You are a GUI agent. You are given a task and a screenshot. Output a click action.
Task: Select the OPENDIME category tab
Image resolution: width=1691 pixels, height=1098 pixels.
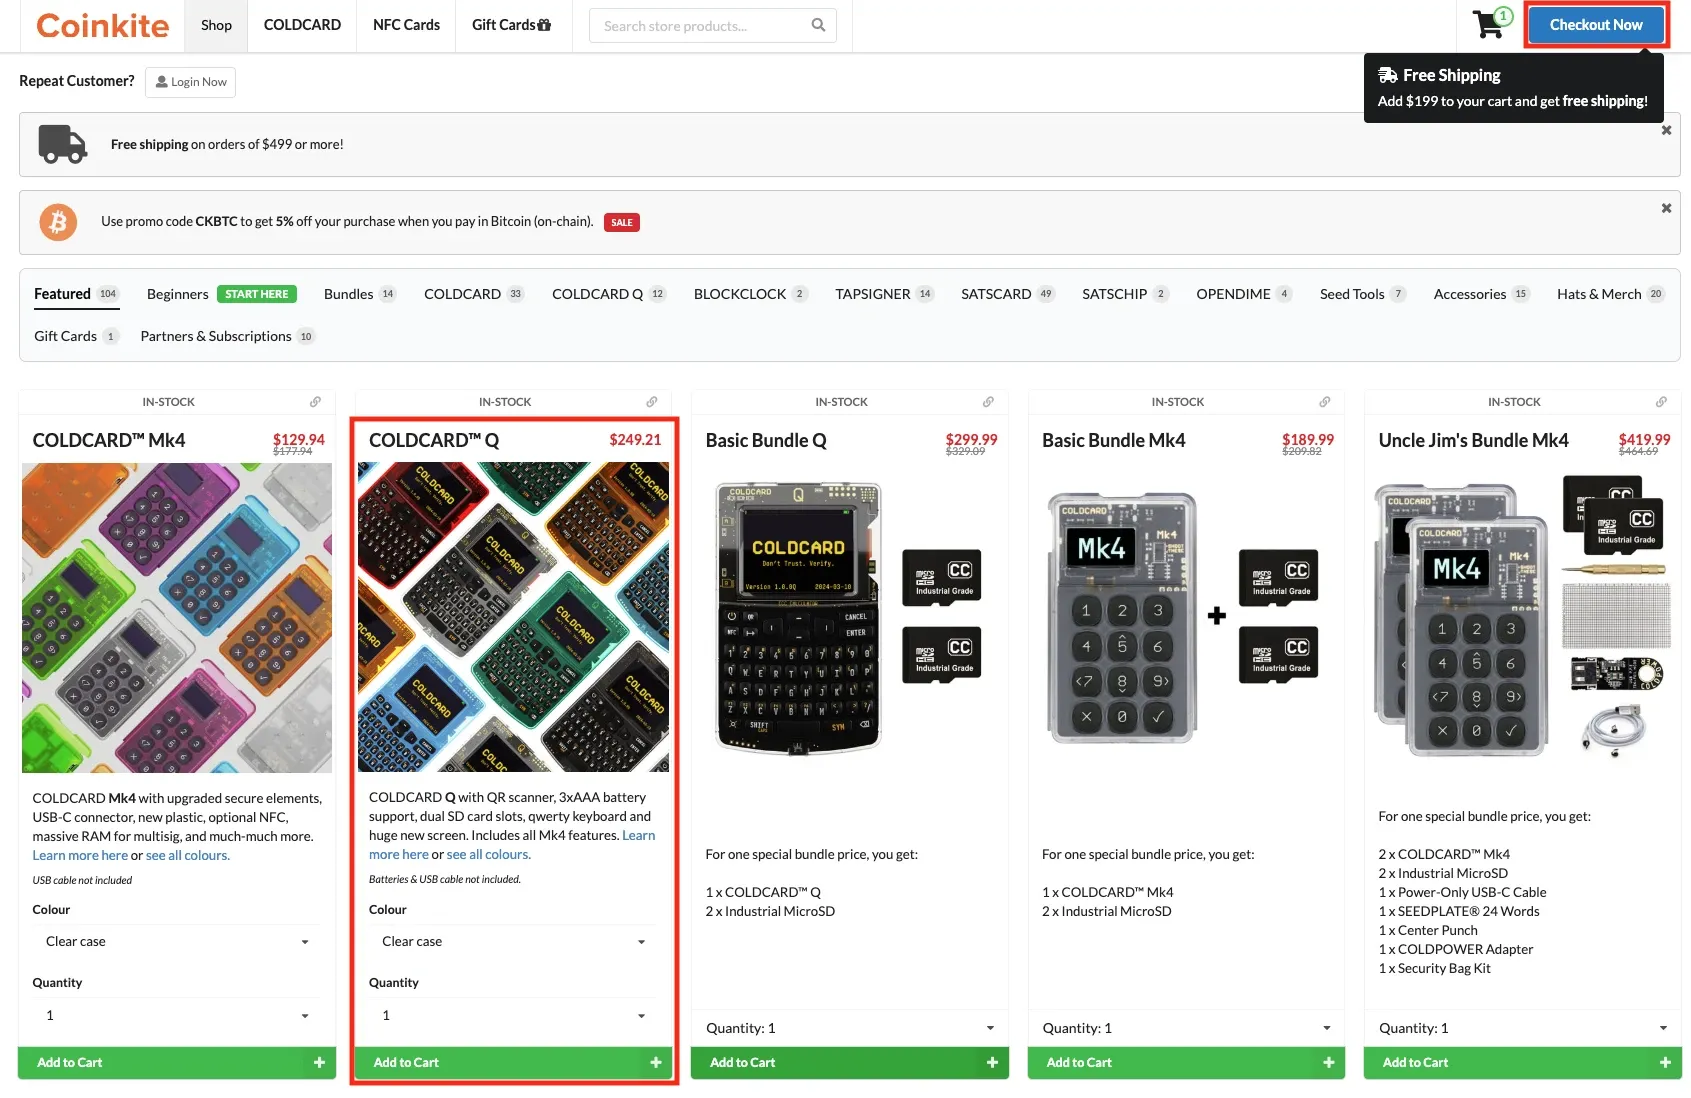(x=1244, y=294)
